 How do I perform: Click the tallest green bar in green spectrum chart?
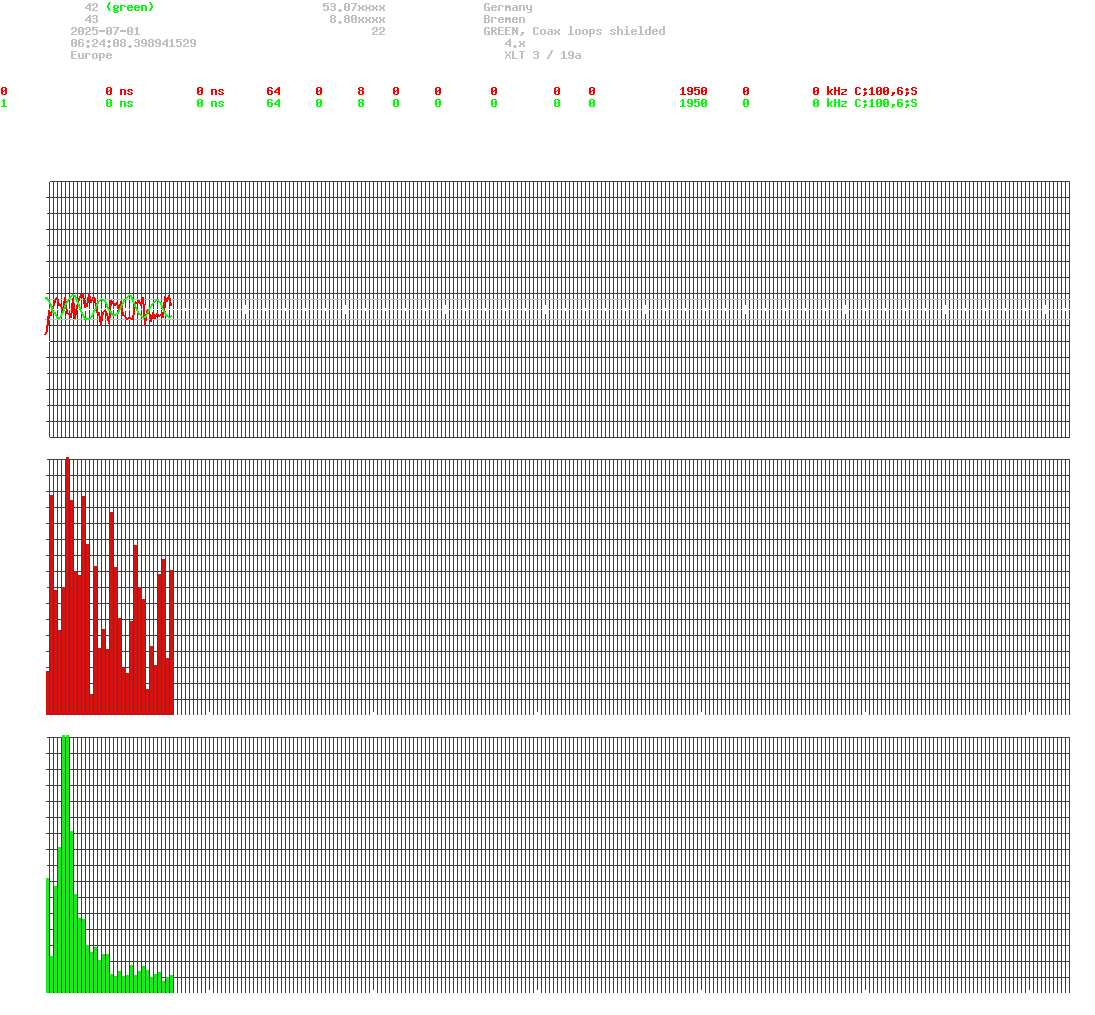click(x=66, y=863)
